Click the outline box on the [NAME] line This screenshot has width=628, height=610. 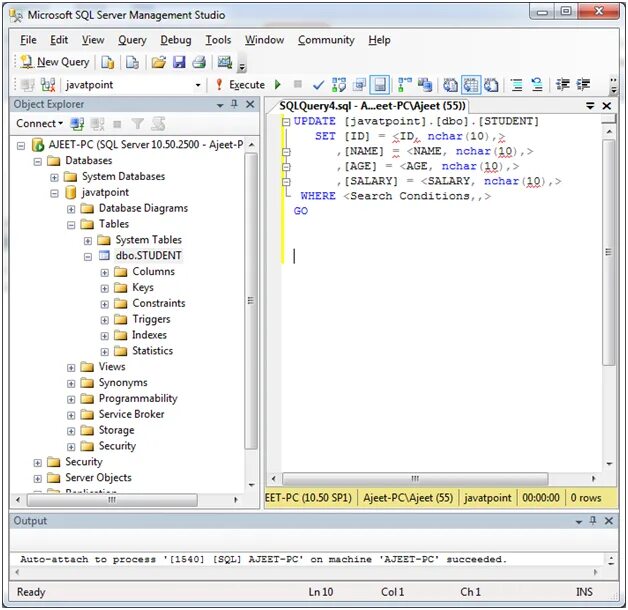coord(286,152)
